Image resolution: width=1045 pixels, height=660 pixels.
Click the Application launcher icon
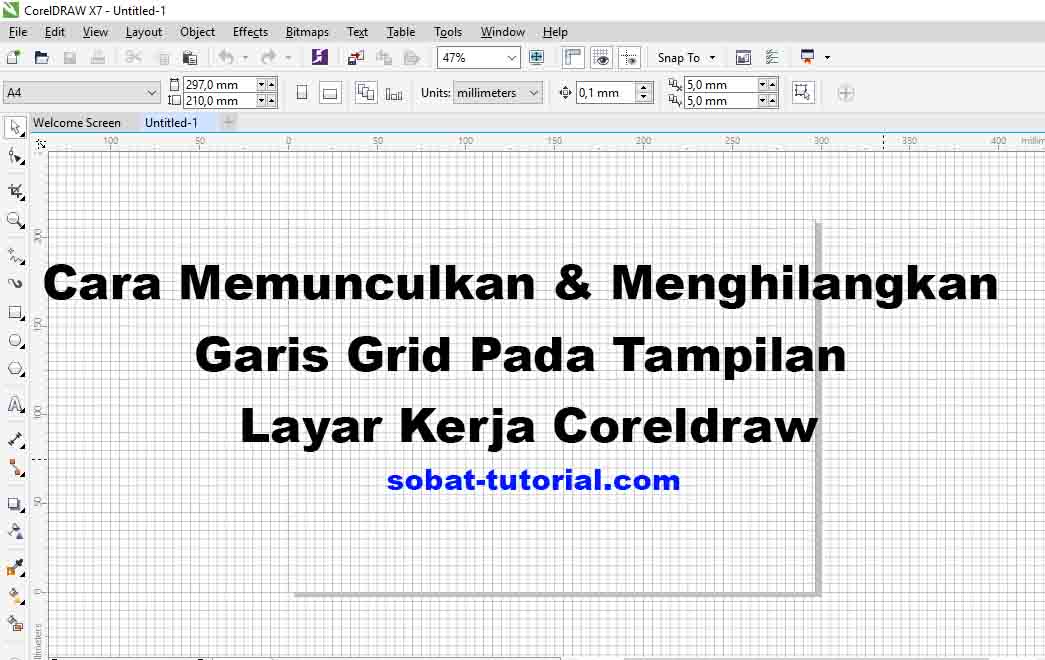coord(808,57)
